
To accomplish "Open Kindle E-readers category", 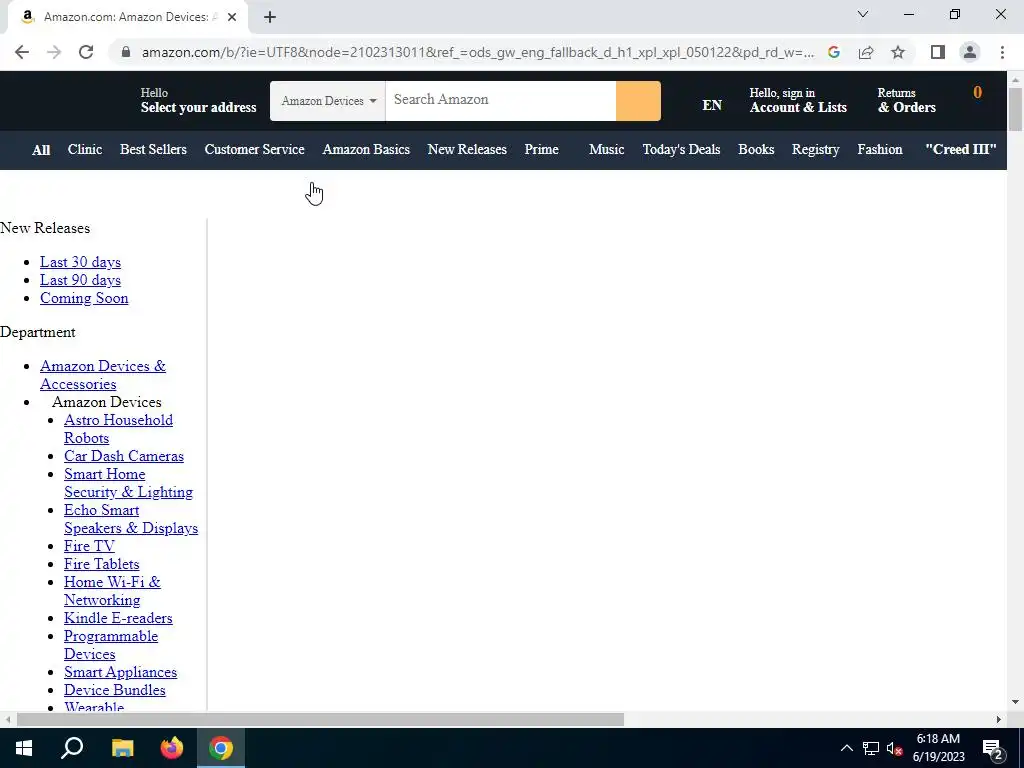I will click(x=118, y=618).
